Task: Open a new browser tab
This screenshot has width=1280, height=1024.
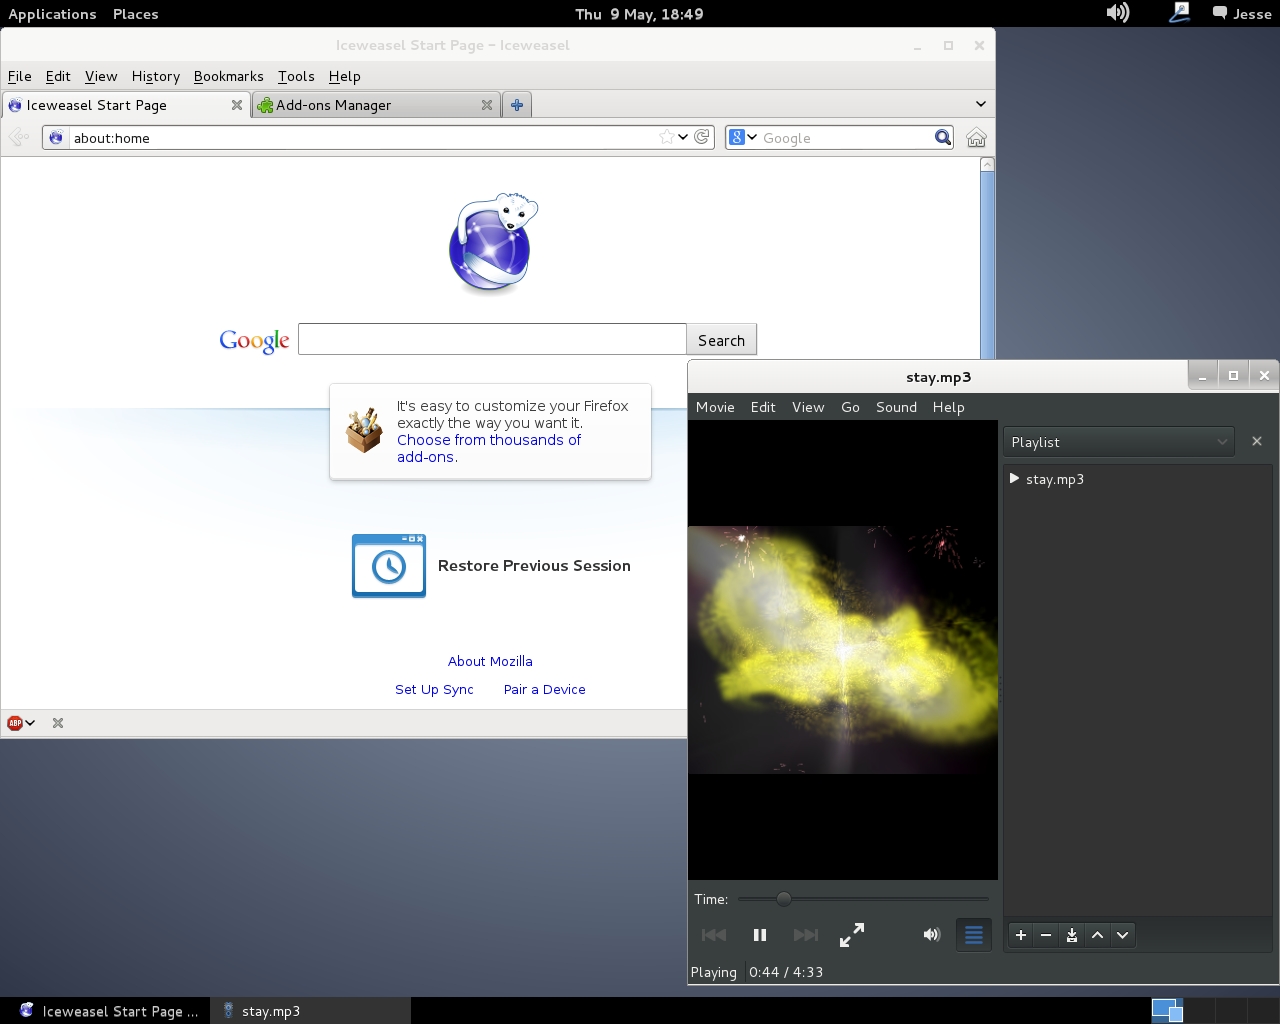Action: point(517,105)
